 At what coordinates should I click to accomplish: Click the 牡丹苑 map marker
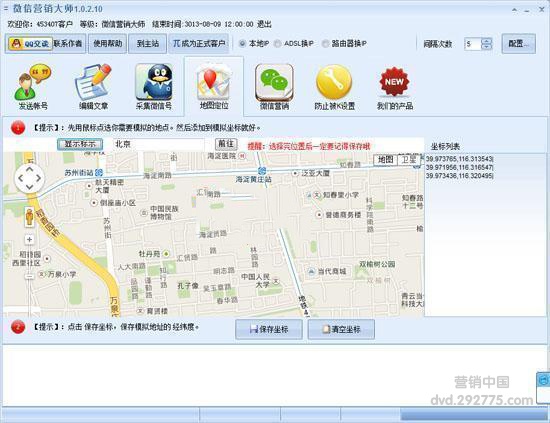[166, 254]
